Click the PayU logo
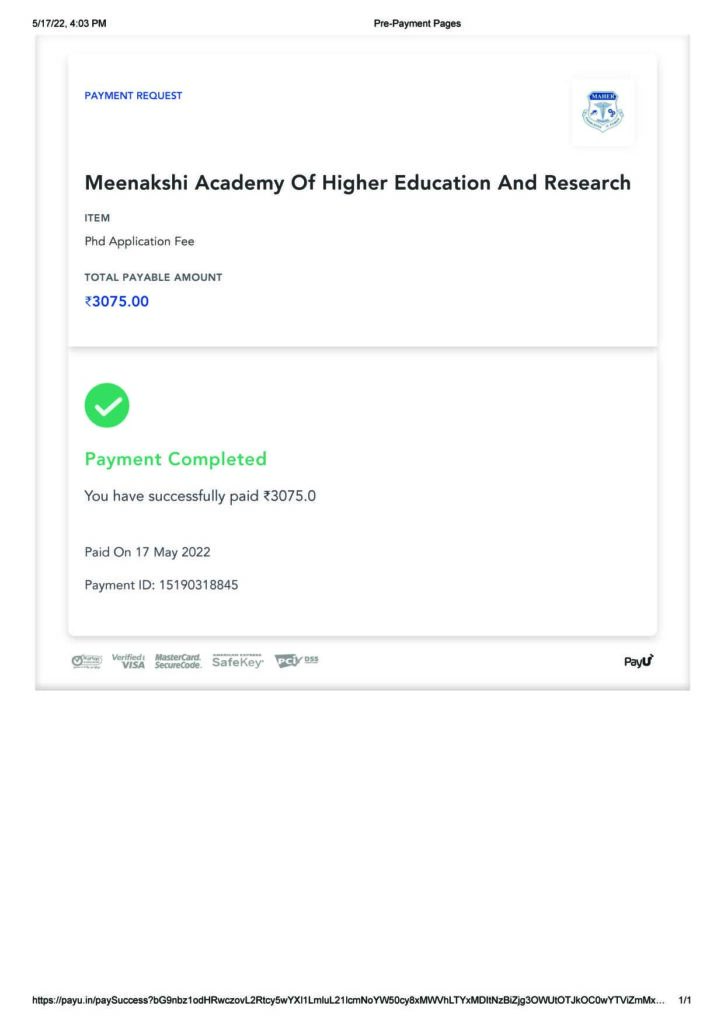724x1024 pixels. coord(638,661)
